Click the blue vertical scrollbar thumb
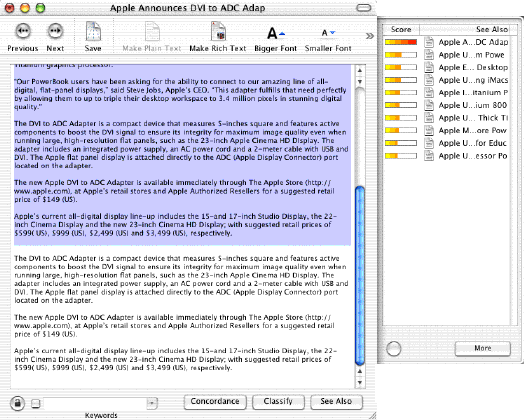 (360, 276)
